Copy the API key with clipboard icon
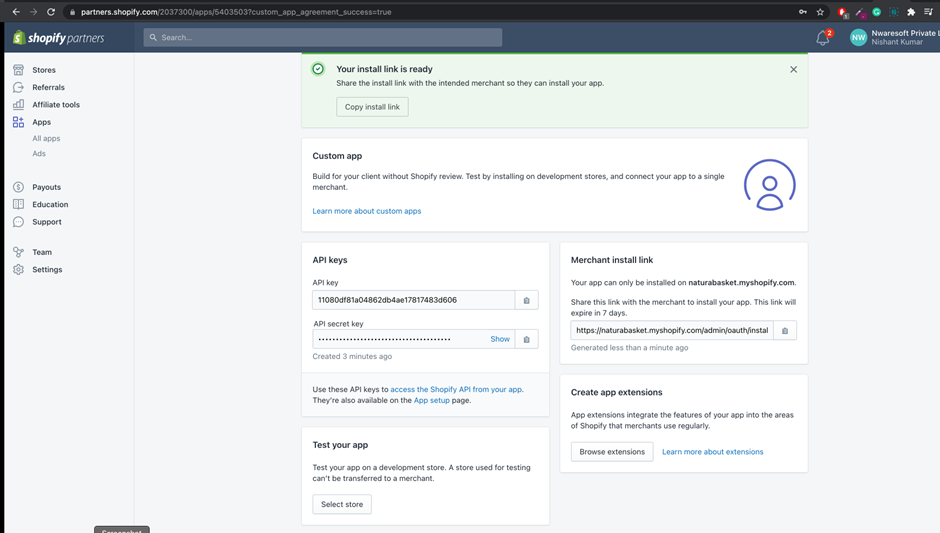Screen dimensions: 940x533 tap(527, 300)
